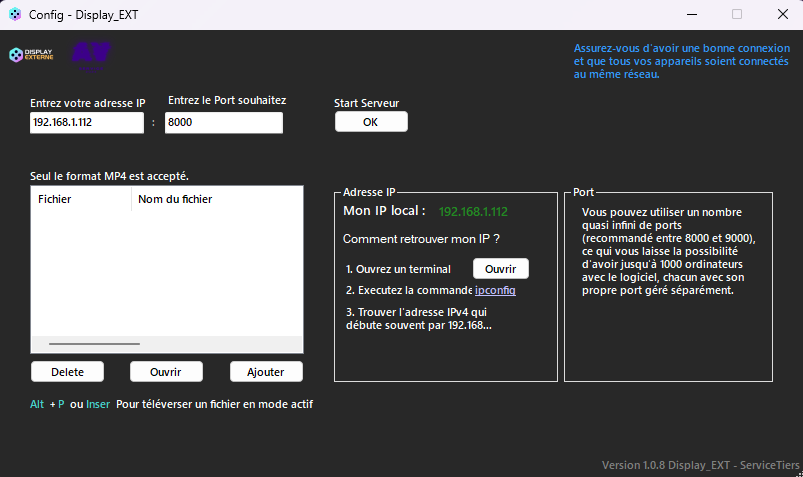Open the ipconfig link
This screenshot has width=803, height=477.
(495, 290)
